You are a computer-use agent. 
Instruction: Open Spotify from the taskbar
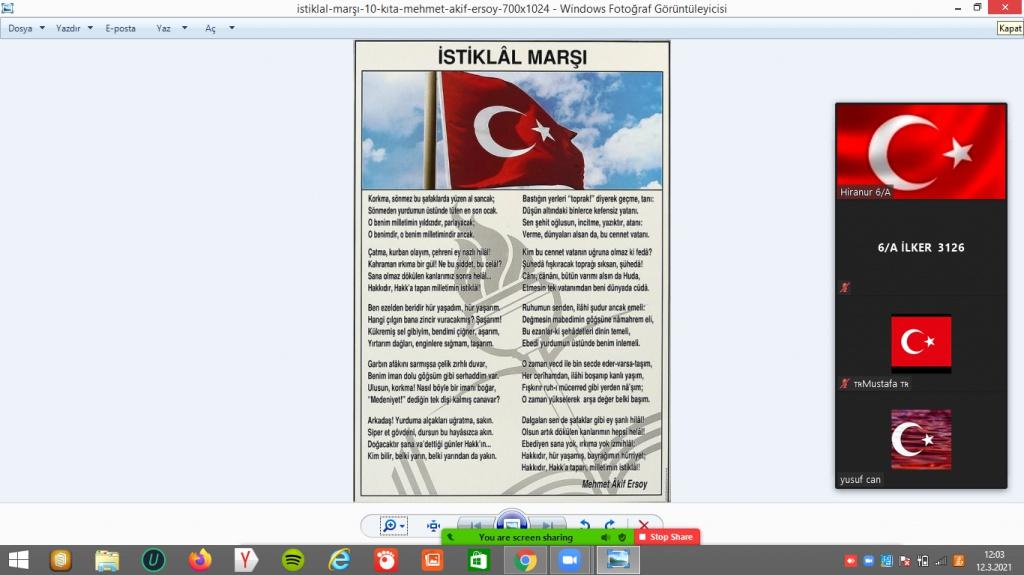click(x=293, y=560)
